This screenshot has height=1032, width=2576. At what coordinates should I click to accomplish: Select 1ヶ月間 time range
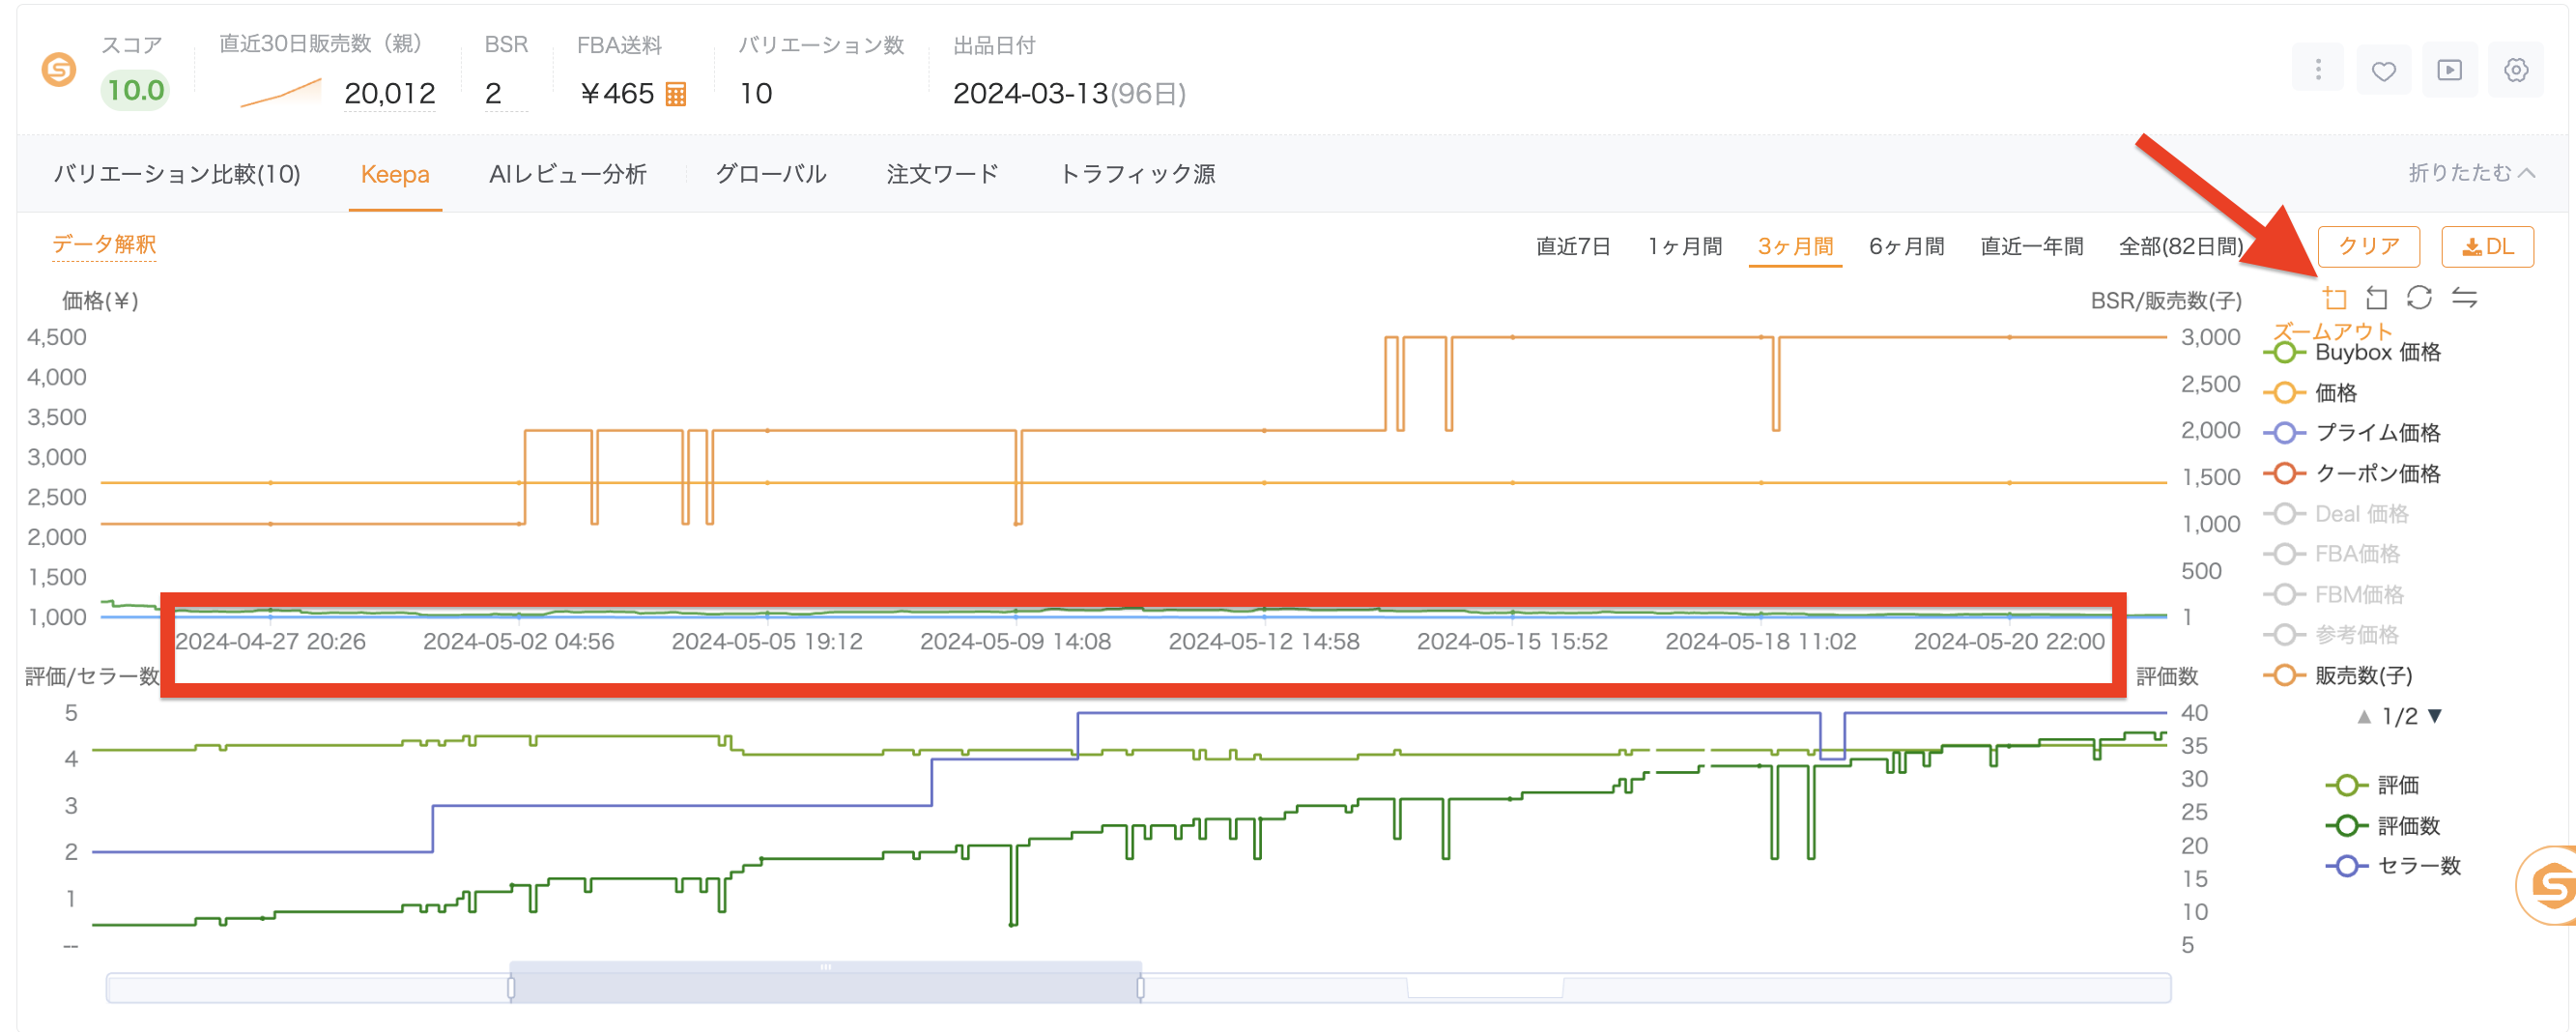click(1685, 247)
